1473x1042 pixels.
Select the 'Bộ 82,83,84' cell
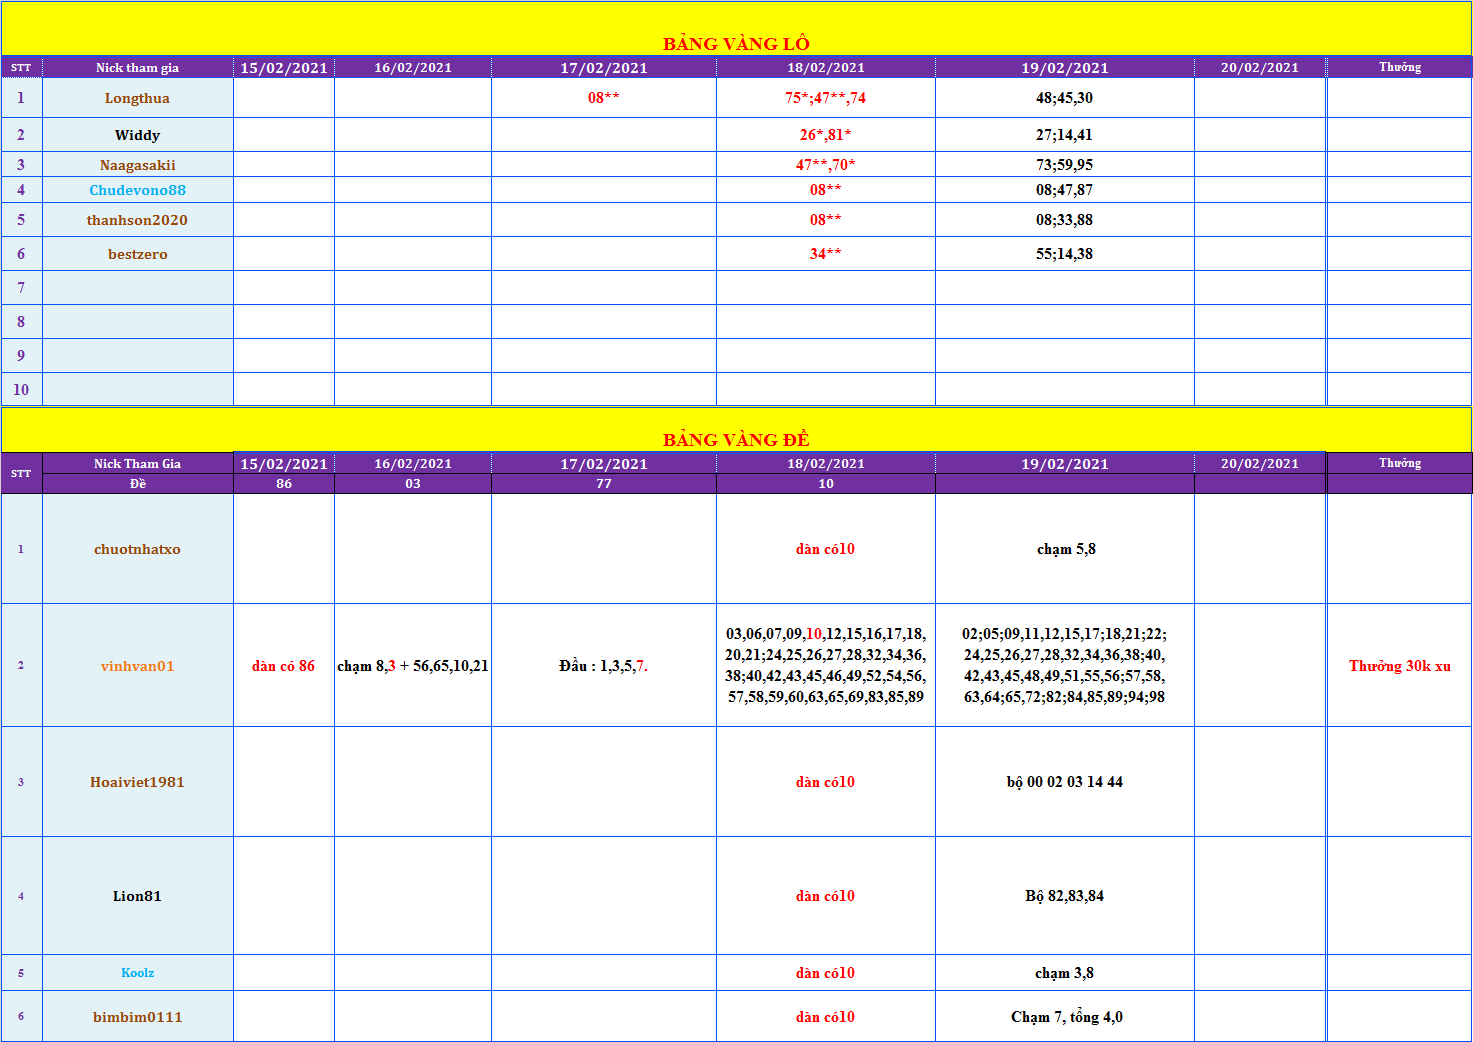point(1064,896)
